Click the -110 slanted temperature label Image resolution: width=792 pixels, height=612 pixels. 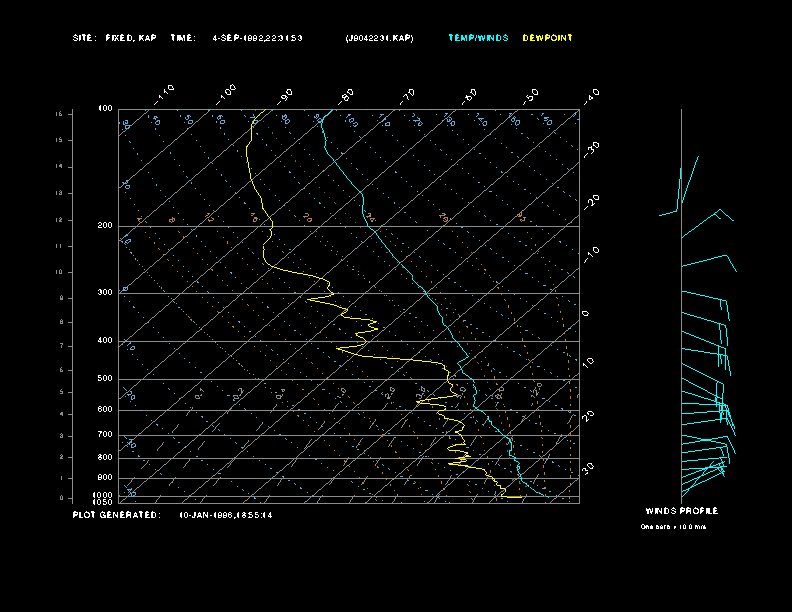click(x=164, y=95)
